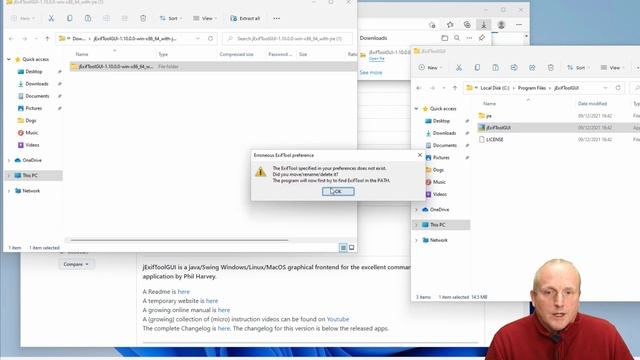Screen dimensions: 640x360
Task: Click New button in right Explorer window
Action: click(430, 68)
